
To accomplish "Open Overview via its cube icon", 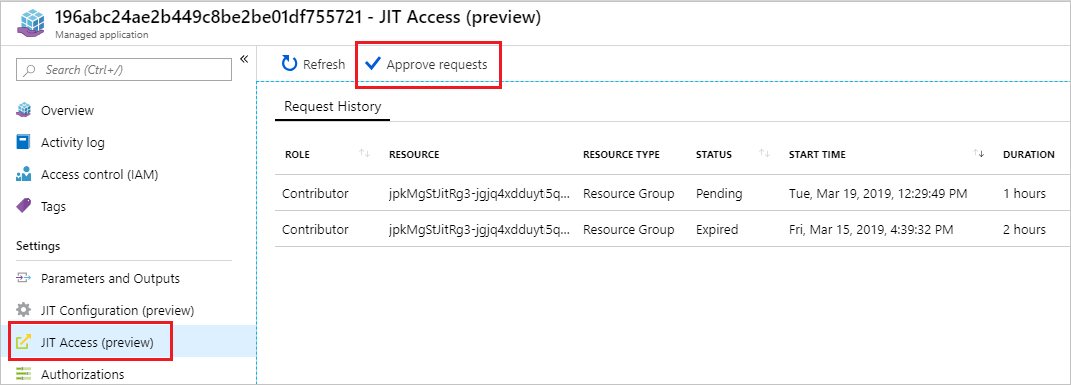I will [x=24, y=110].
